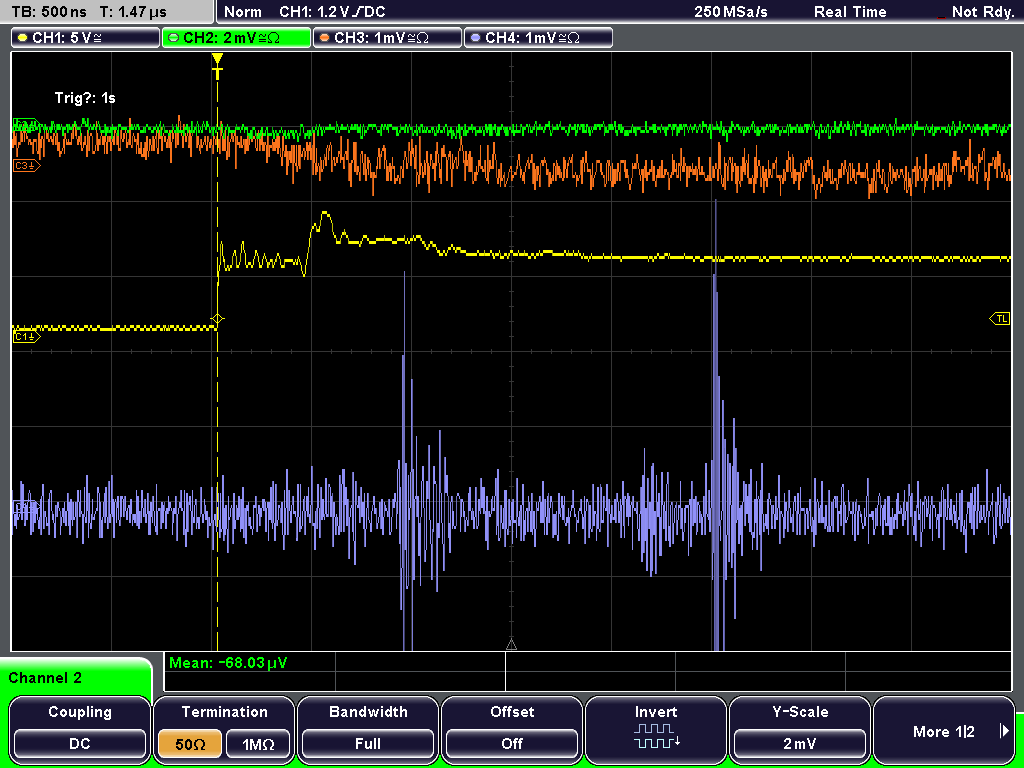1024x768 pixels.
Task: Click the C3 ground level marker
Action: 26,166
